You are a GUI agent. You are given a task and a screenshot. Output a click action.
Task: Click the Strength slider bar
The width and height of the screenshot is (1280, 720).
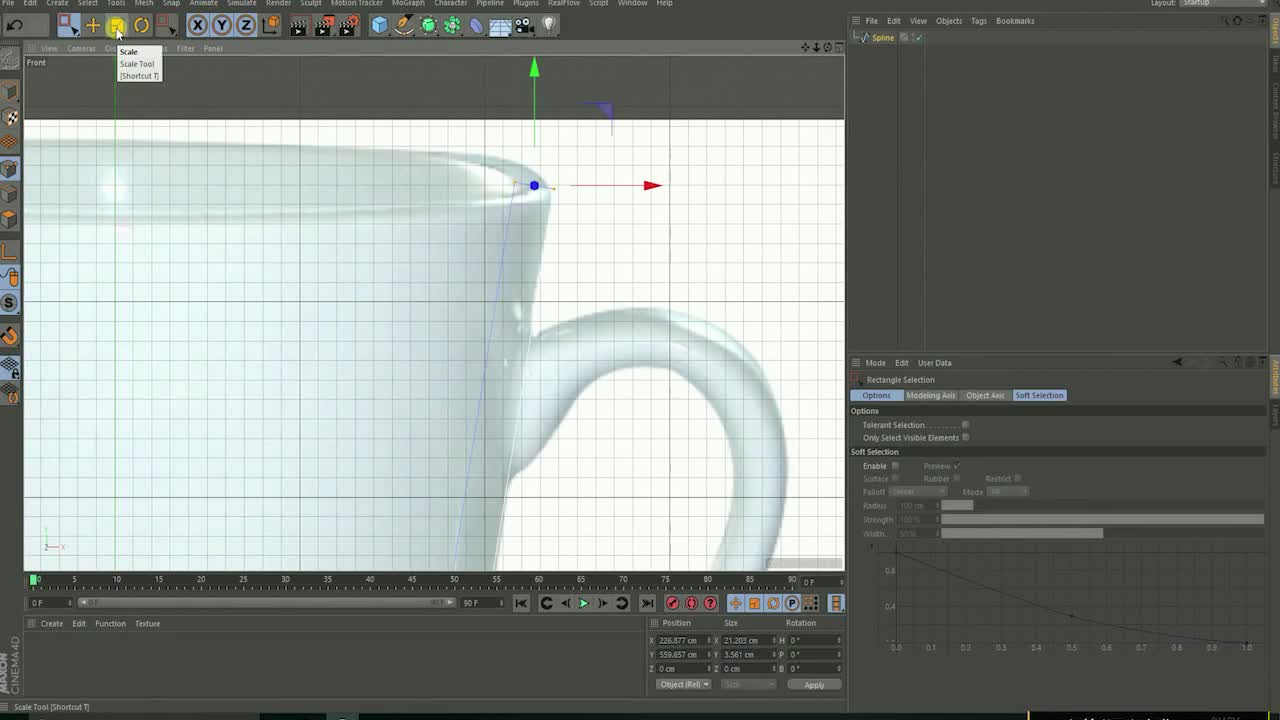tap(1102, 520)
